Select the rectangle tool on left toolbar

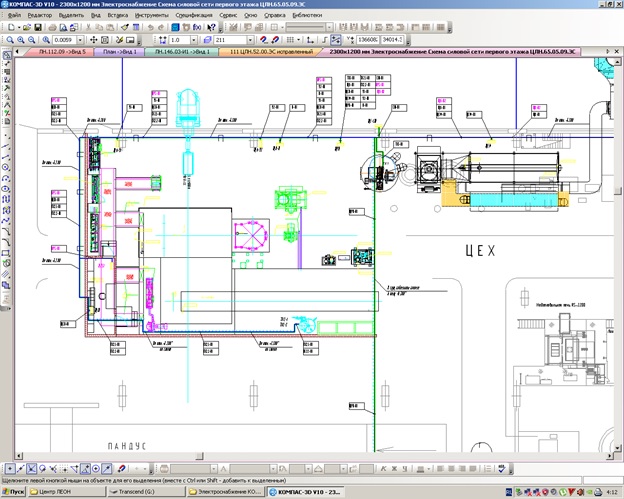coord(6,253)
